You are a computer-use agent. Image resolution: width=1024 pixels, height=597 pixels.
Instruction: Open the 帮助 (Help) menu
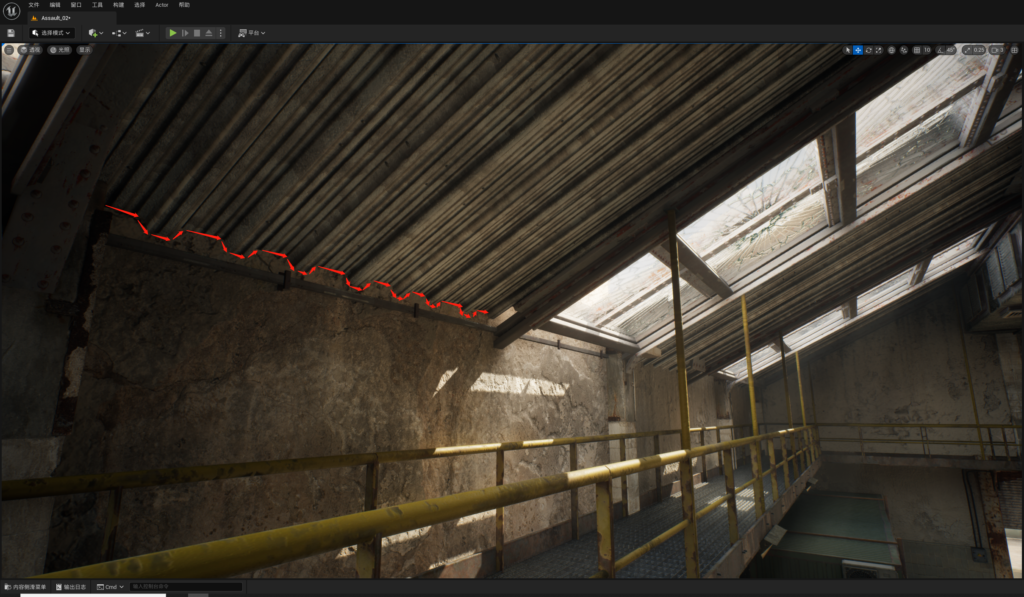[x=184, y=5]
